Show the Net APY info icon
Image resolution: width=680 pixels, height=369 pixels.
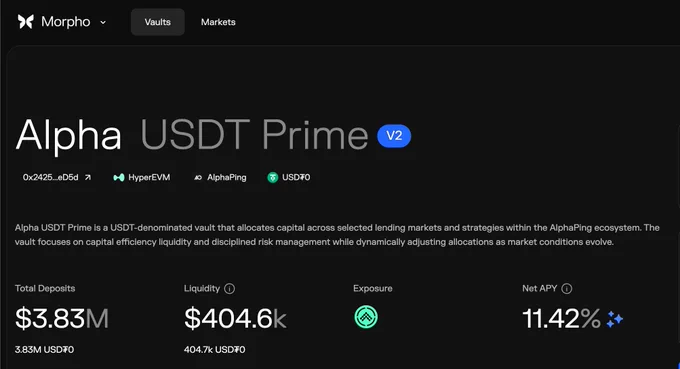coord(566,289)
